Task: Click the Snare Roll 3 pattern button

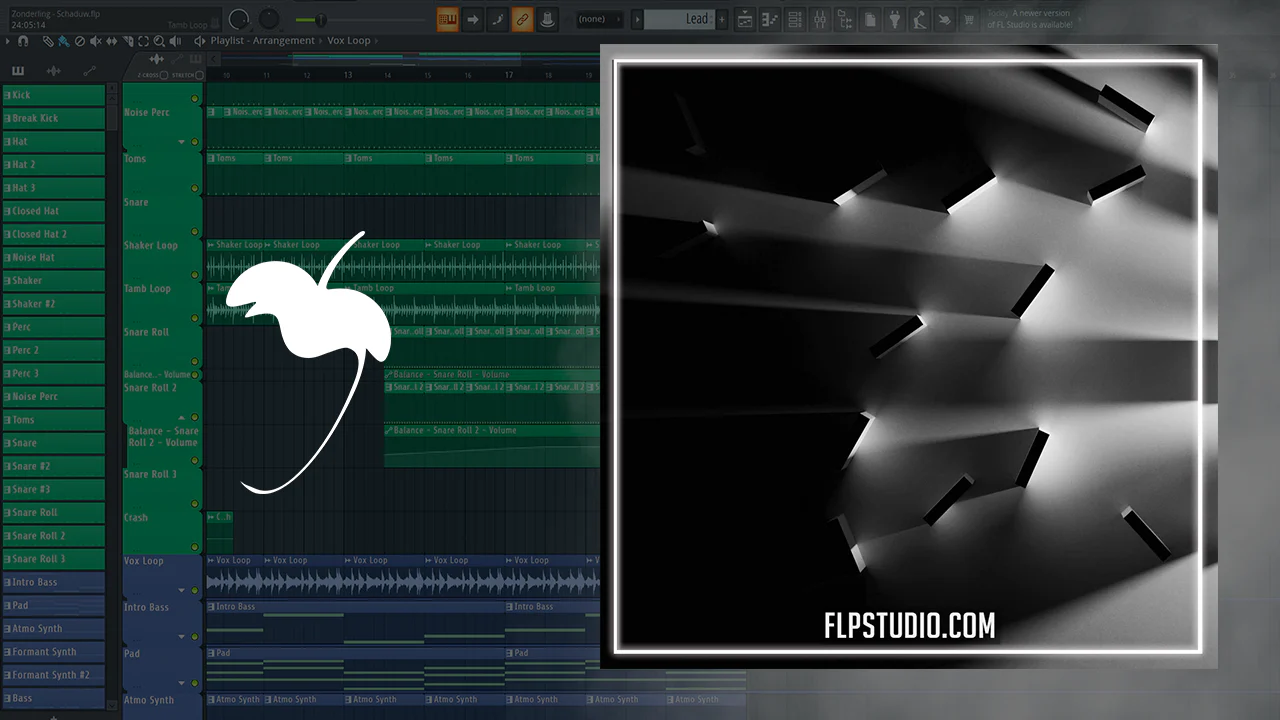Action: [x=53, y=559]
